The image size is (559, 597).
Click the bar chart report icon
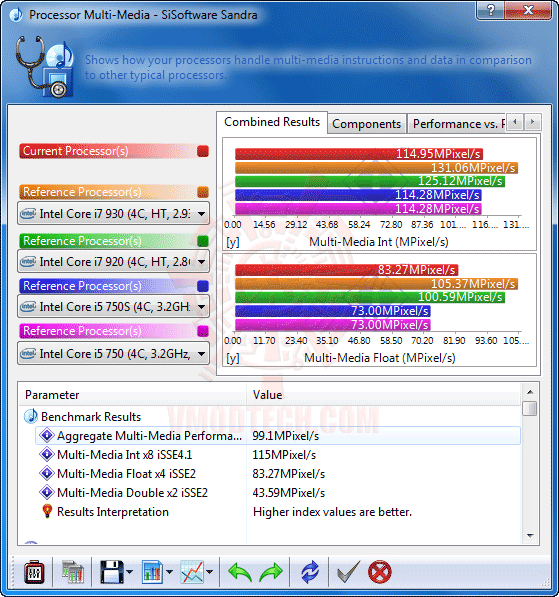point(152,572)
